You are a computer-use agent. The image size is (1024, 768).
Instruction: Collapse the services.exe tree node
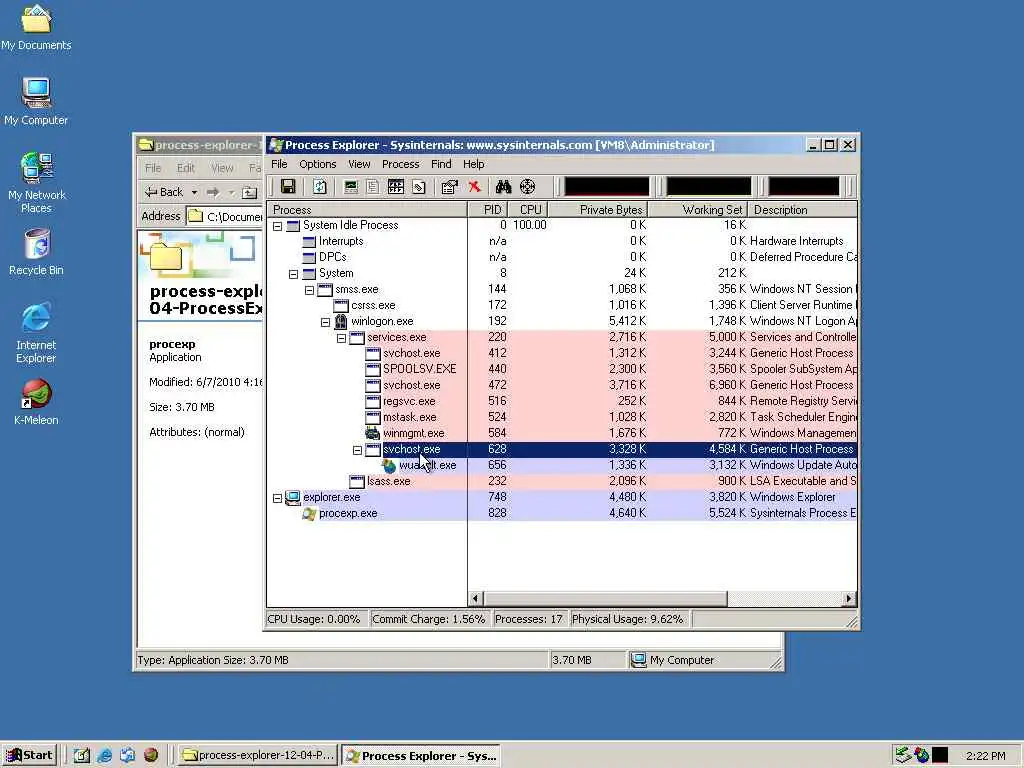(x=342, y=338)
